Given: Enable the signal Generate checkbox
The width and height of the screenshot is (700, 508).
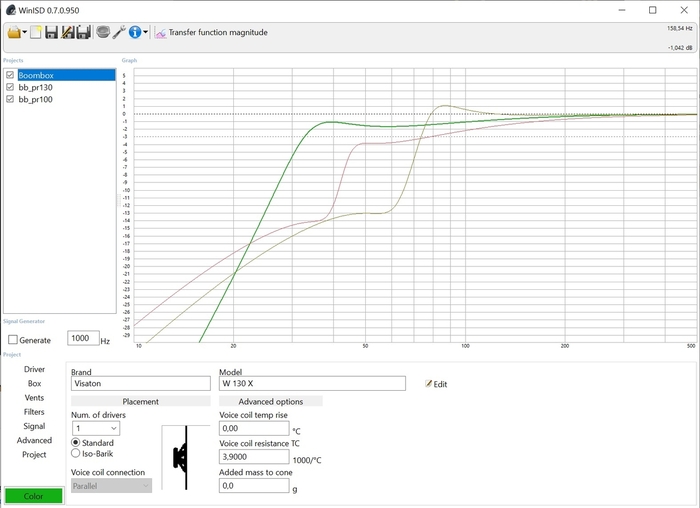Looking at the screenshot, I should tap(13, 340).
